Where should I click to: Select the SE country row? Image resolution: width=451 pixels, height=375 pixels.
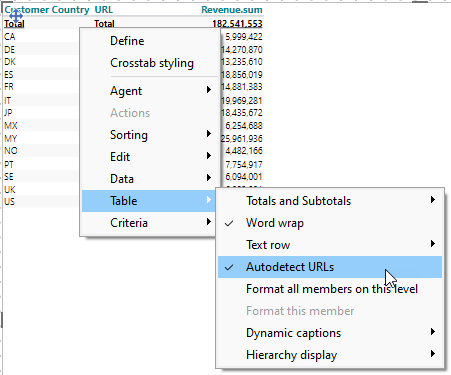(x=9, y=177)
